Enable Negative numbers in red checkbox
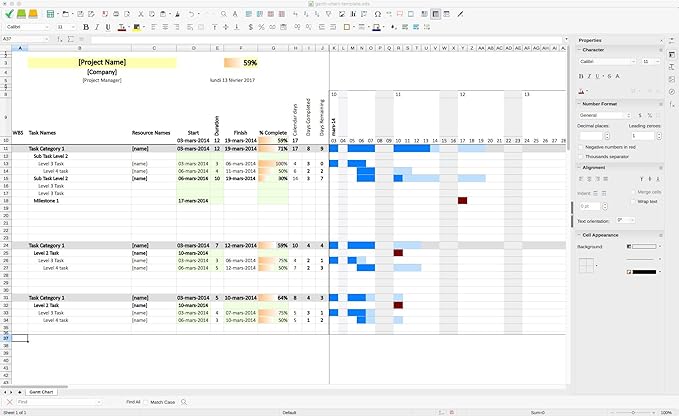Viewport: 679px width, 416px height. pos(581,147)
